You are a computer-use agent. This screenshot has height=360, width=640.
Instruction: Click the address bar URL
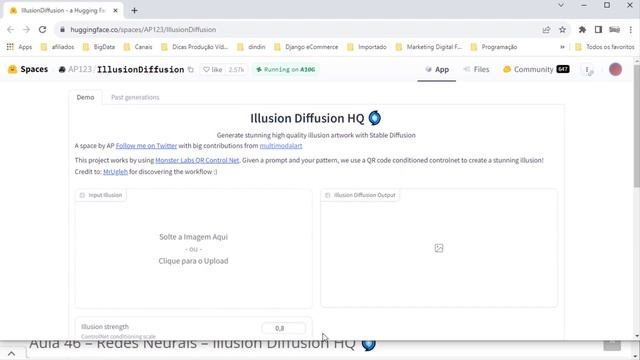pos(143,29)
